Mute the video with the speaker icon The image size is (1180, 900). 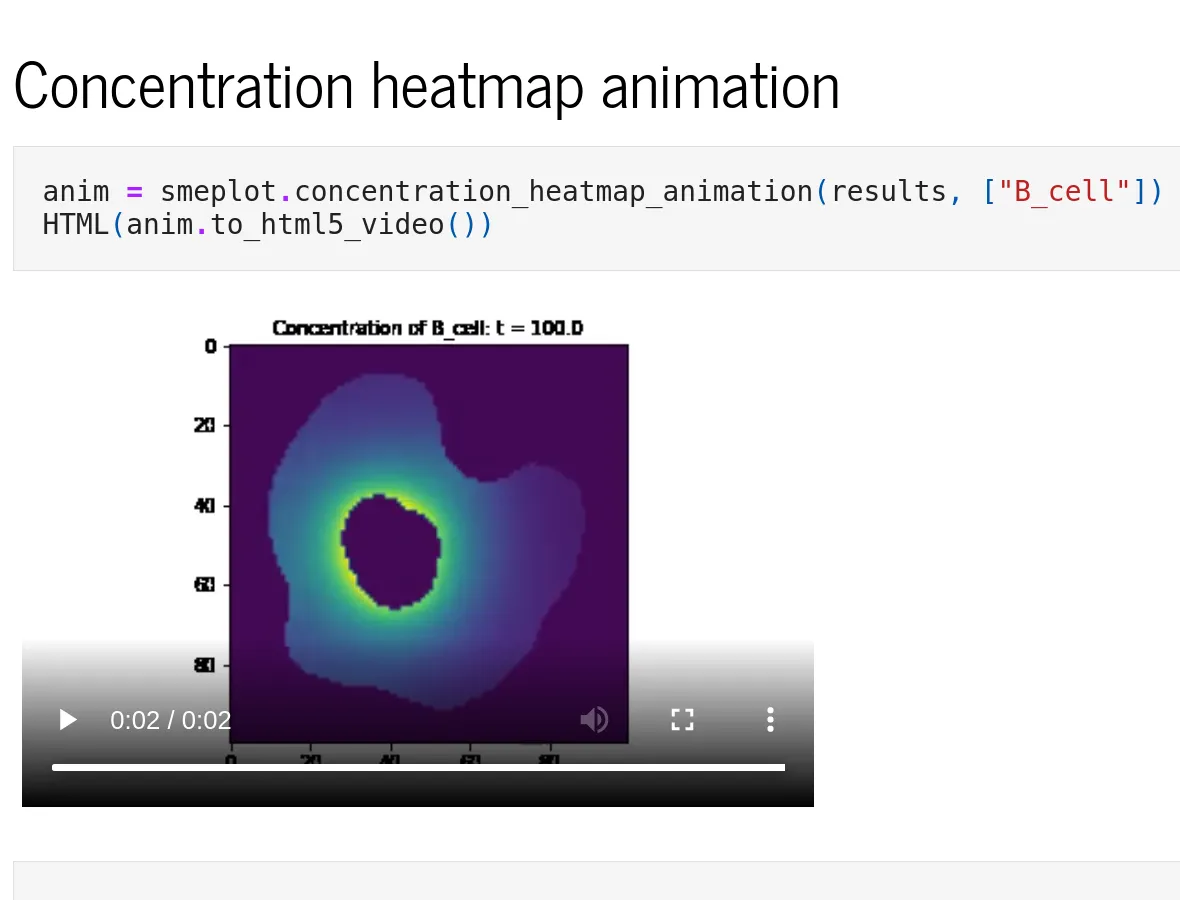click(x=594, y=720)
